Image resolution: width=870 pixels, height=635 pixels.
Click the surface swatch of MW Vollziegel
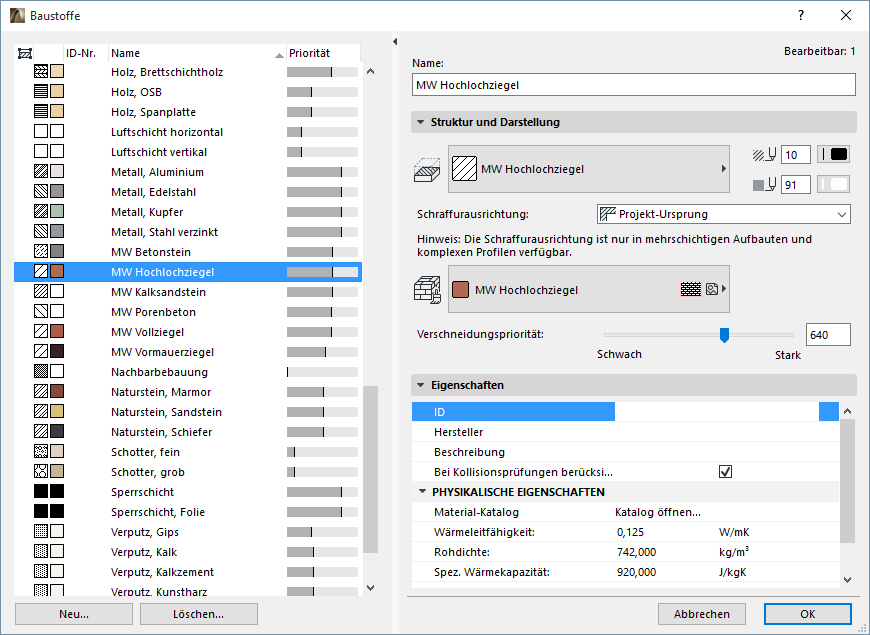pyautogui.click(x=57, y=331)
